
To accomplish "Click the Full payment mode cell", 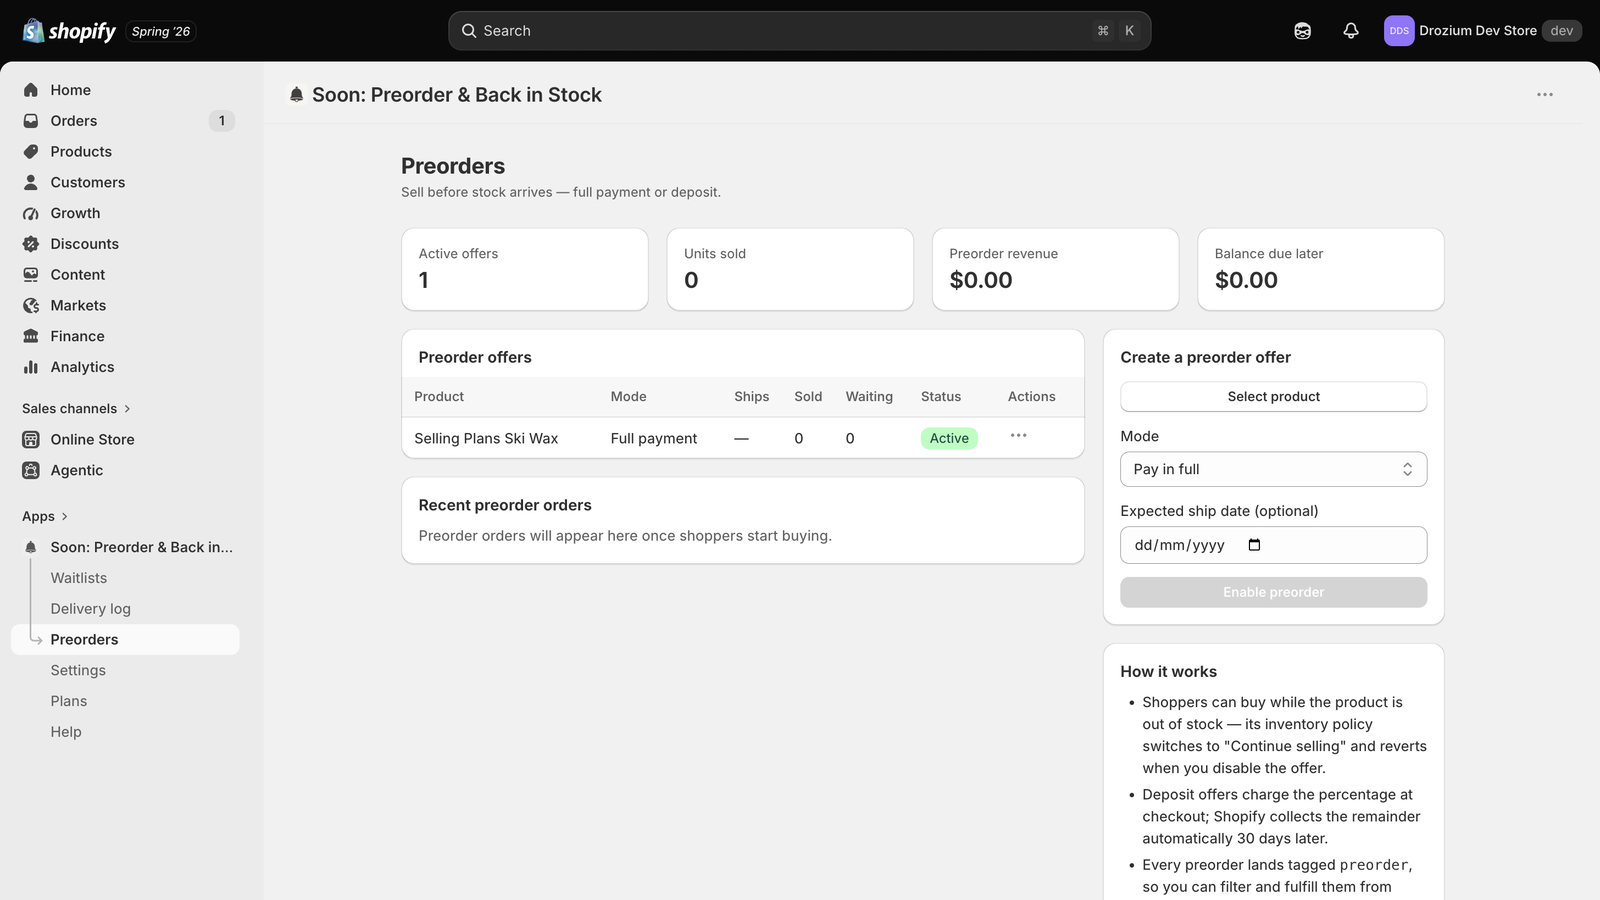I will click(654, 439).
